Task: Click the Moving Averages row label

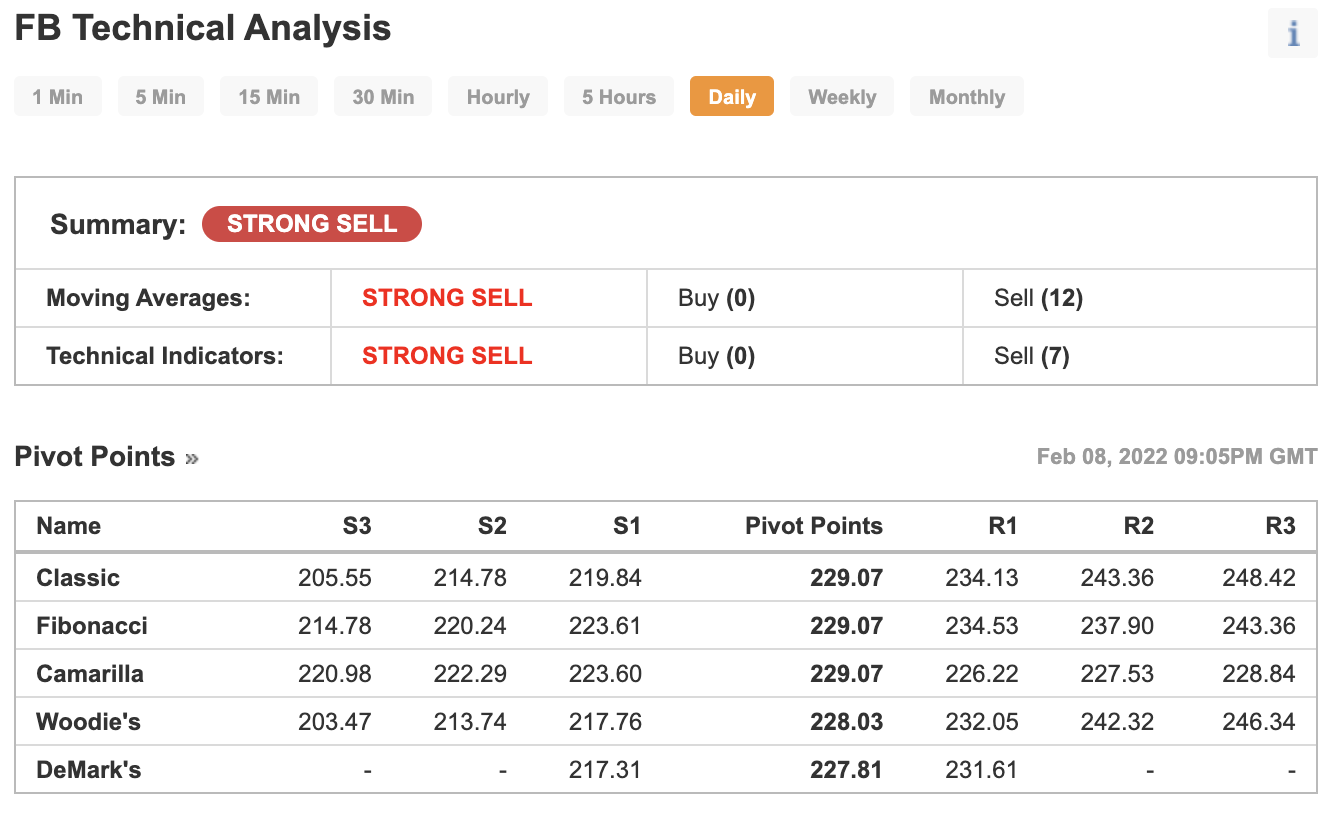Action: (148, 298)
